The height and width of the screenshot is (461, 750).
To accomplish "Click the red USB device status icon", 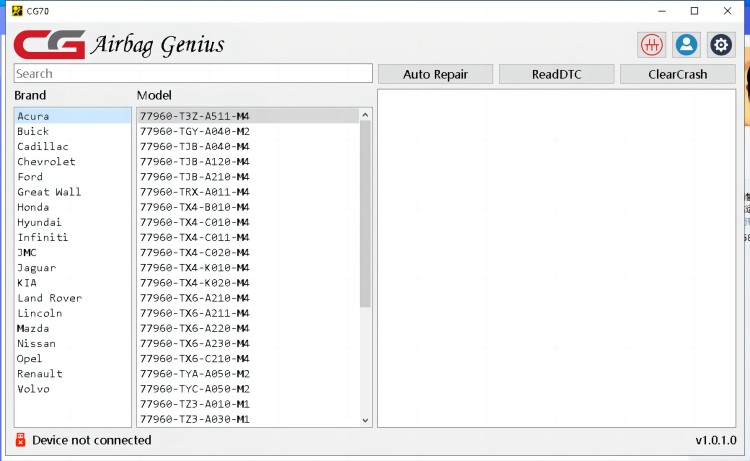I will click(x=20, y=440).
